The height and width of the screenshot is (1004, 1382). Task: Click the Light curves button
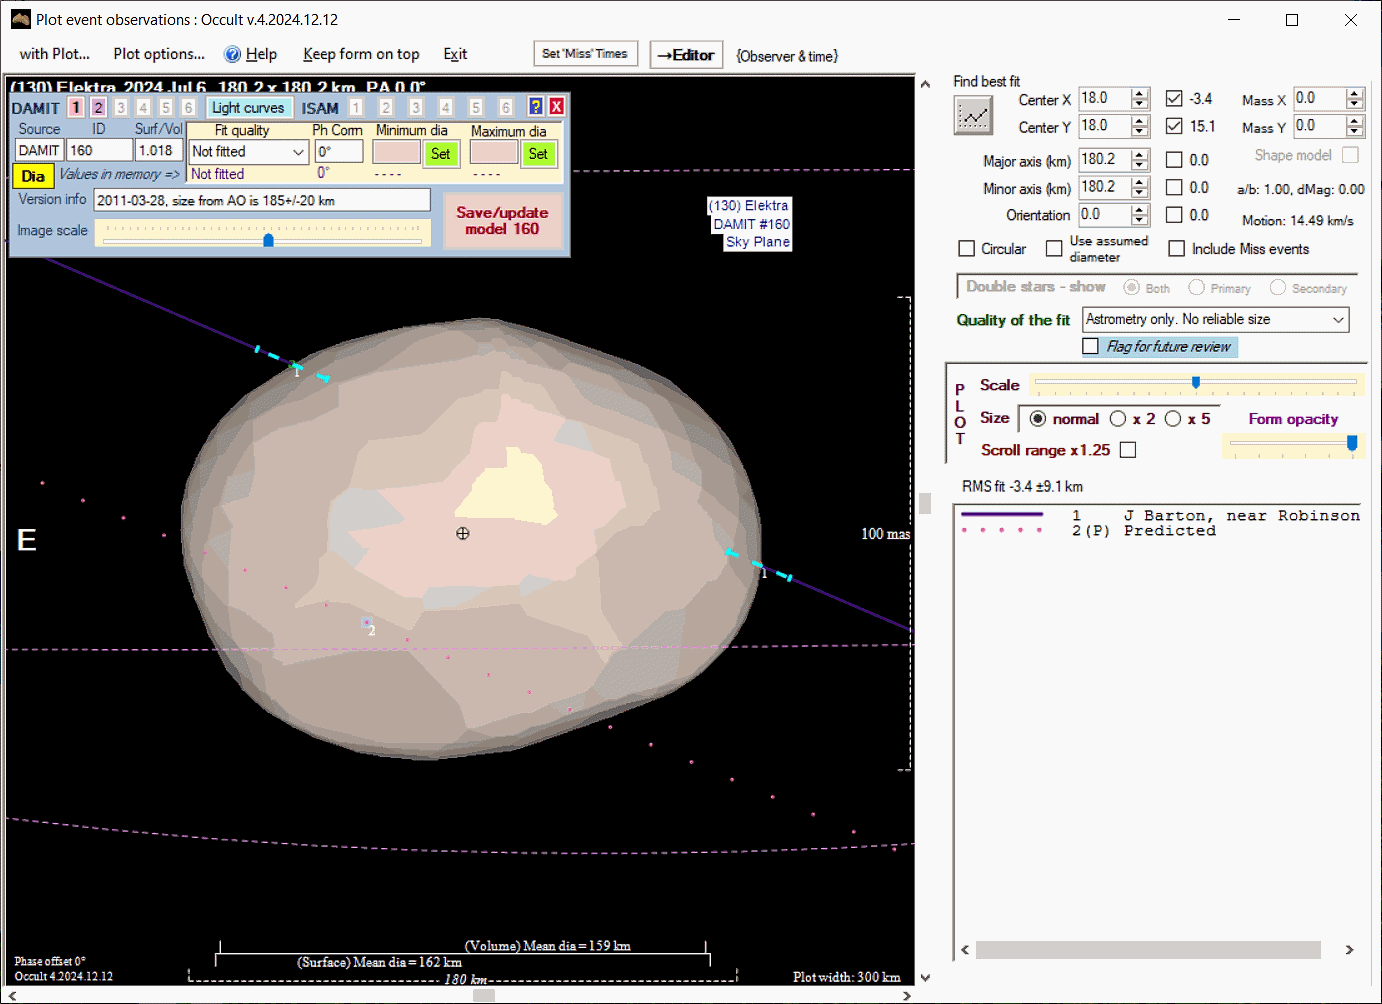click(x=248, y=108)
